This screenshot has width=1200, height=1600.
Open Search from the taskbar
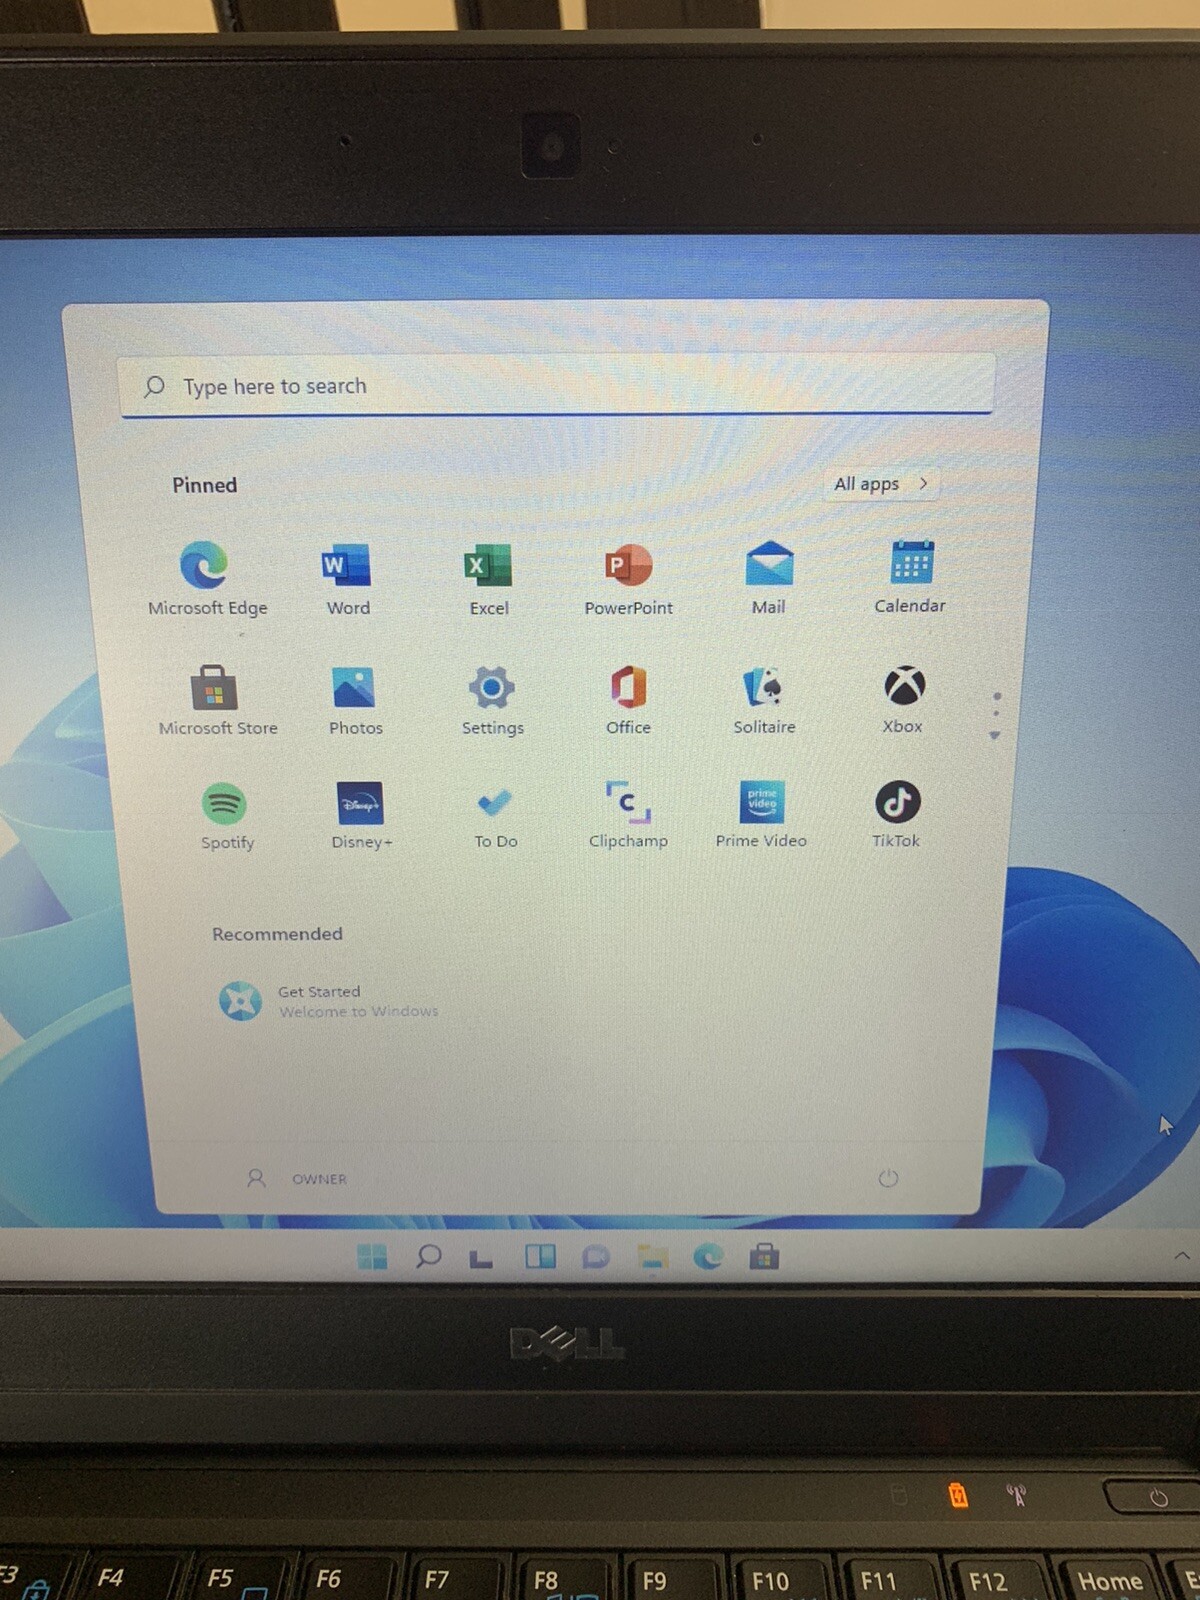tap(429, 1256)
